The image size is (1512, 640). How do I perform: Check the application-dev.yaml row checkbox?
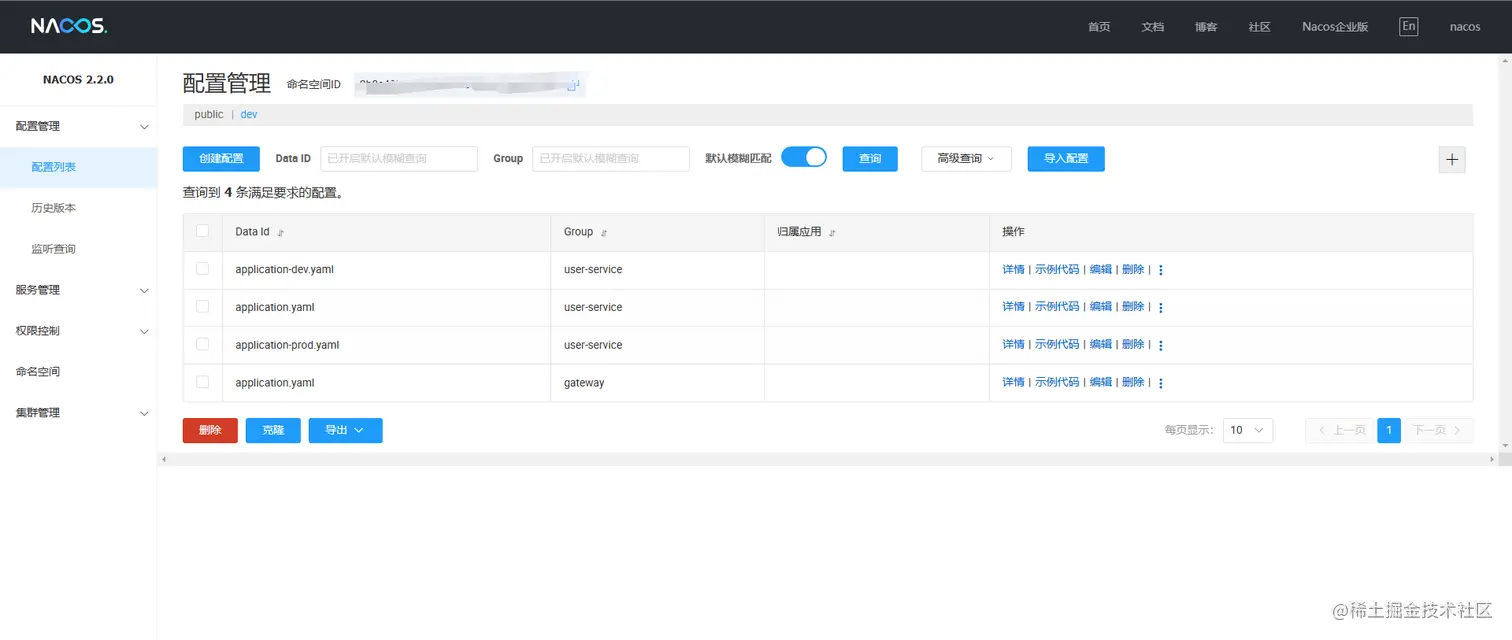[x=203, y=269]
